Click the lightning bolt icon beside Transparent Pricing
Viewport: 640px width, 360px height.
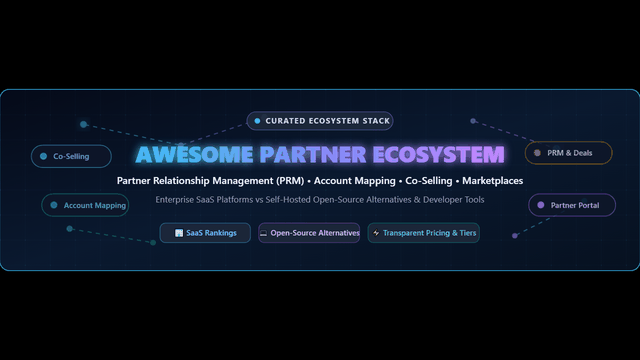tap(376, 233)
